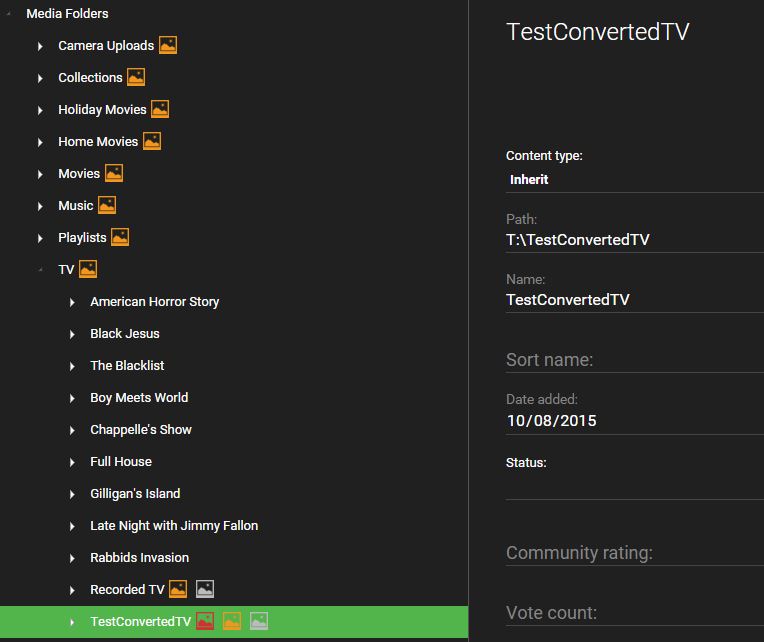Expand the Holiday Movies folder
The height and width of the screenshot is (642, 764).
40,110
